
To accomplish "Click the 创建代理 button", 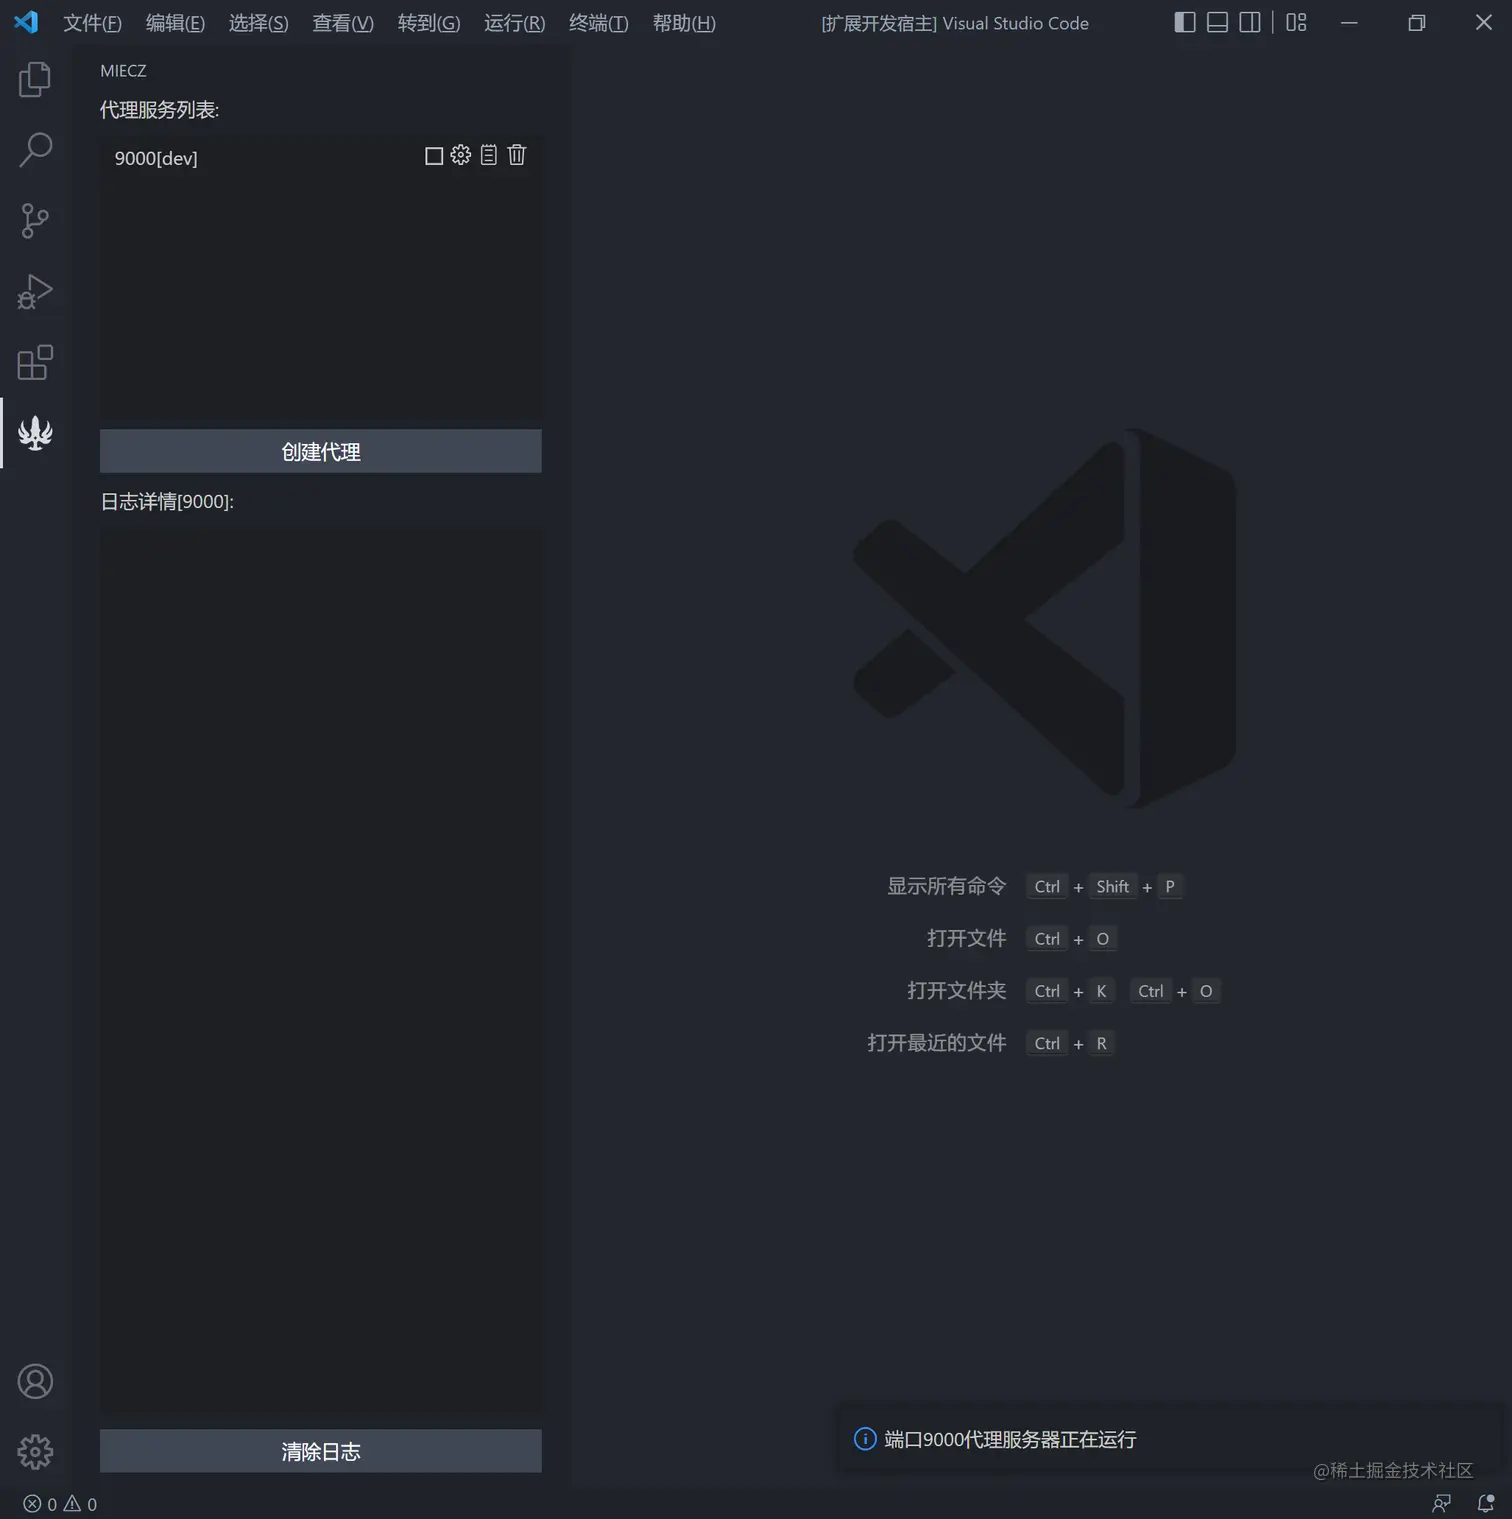I will (321, 451).
